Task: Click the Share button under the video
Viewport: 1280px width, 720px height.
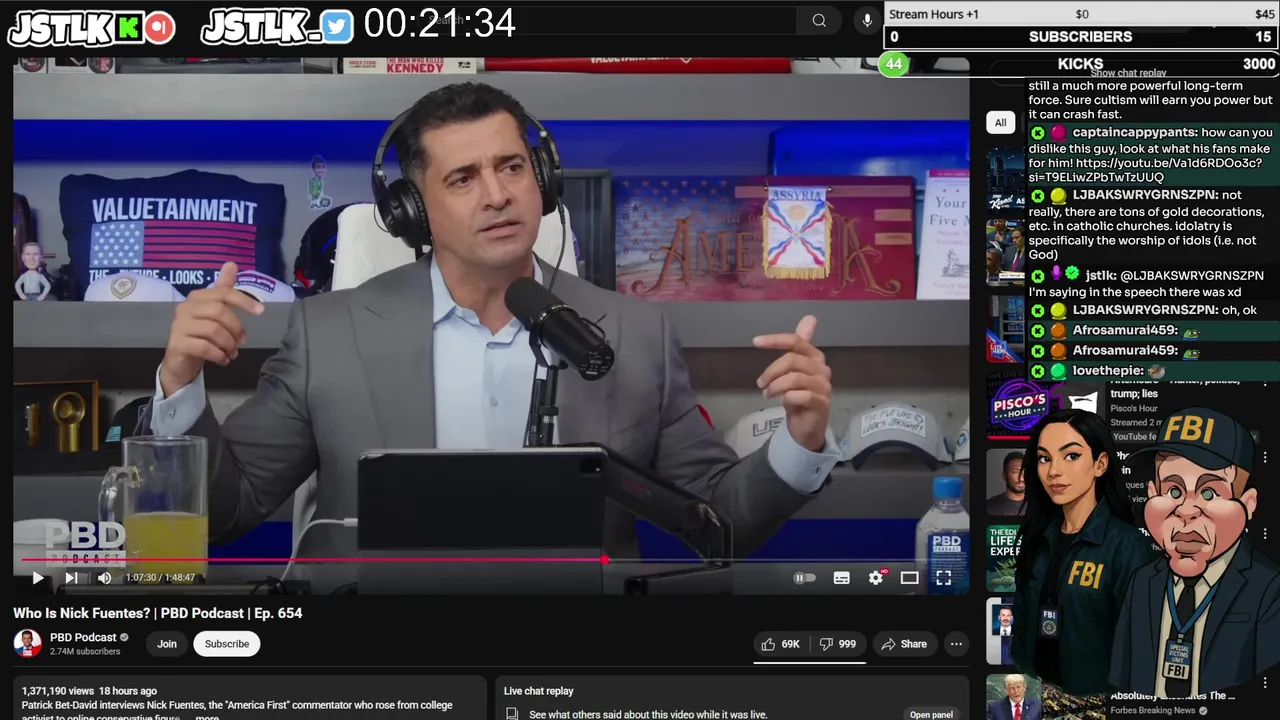Action: point(904,644)
